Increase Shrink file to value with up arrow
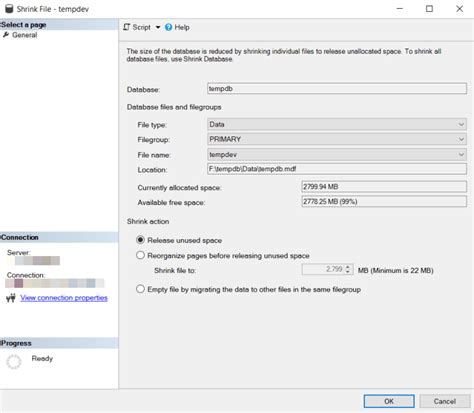This screenshot has width=474, height=413. point(348,267)
